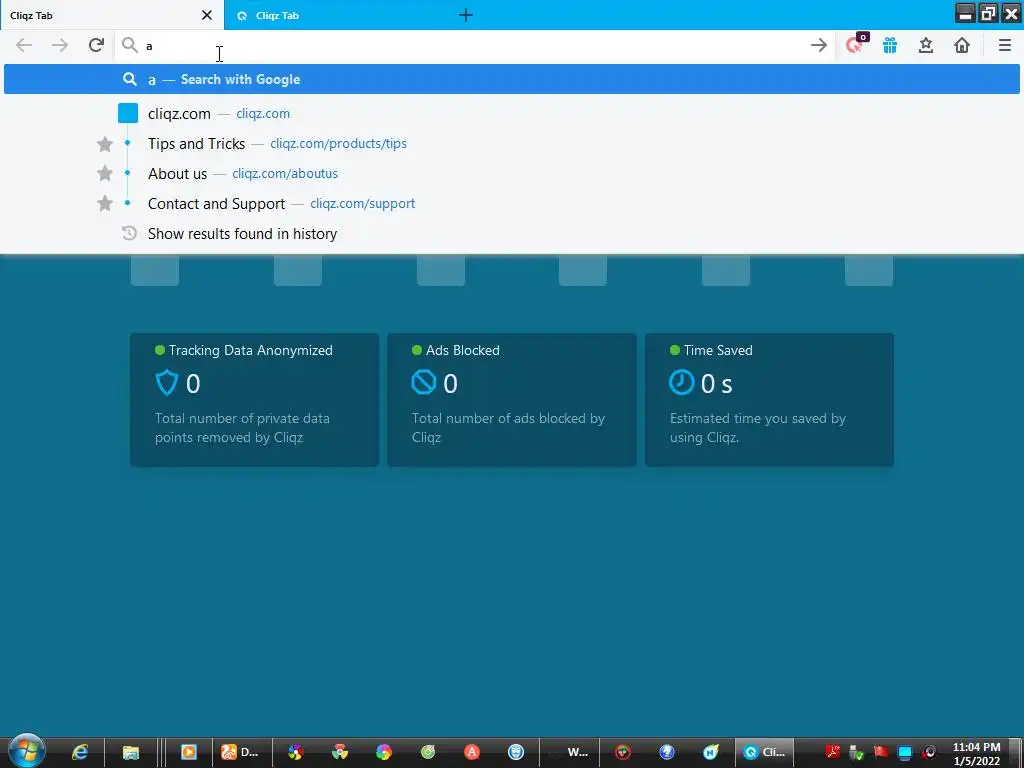This screenshot has height=768, width=1024.
Task: Open the orange media player taskbar icon
Action: click(x=189, y=752)
